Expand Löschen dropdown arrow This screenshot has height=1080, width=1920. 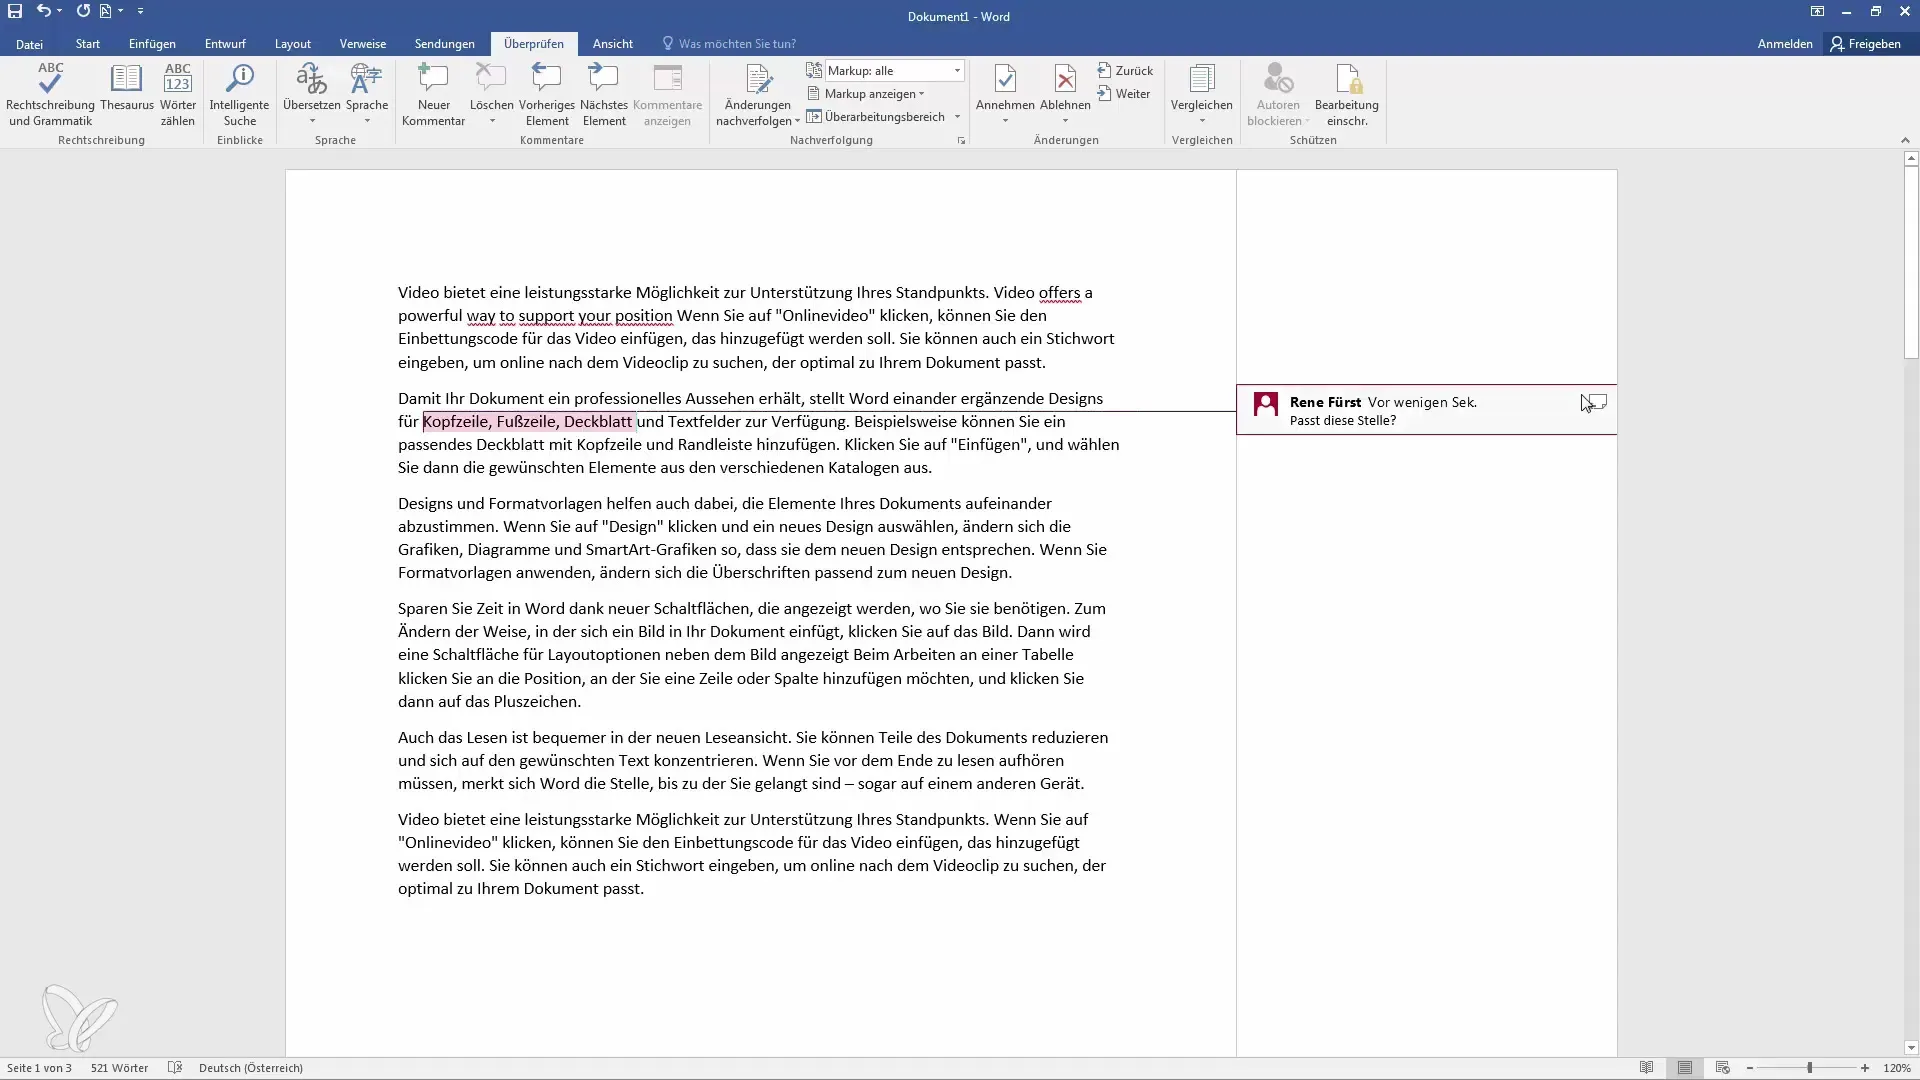pyautogui.click(x=492, y=121)
